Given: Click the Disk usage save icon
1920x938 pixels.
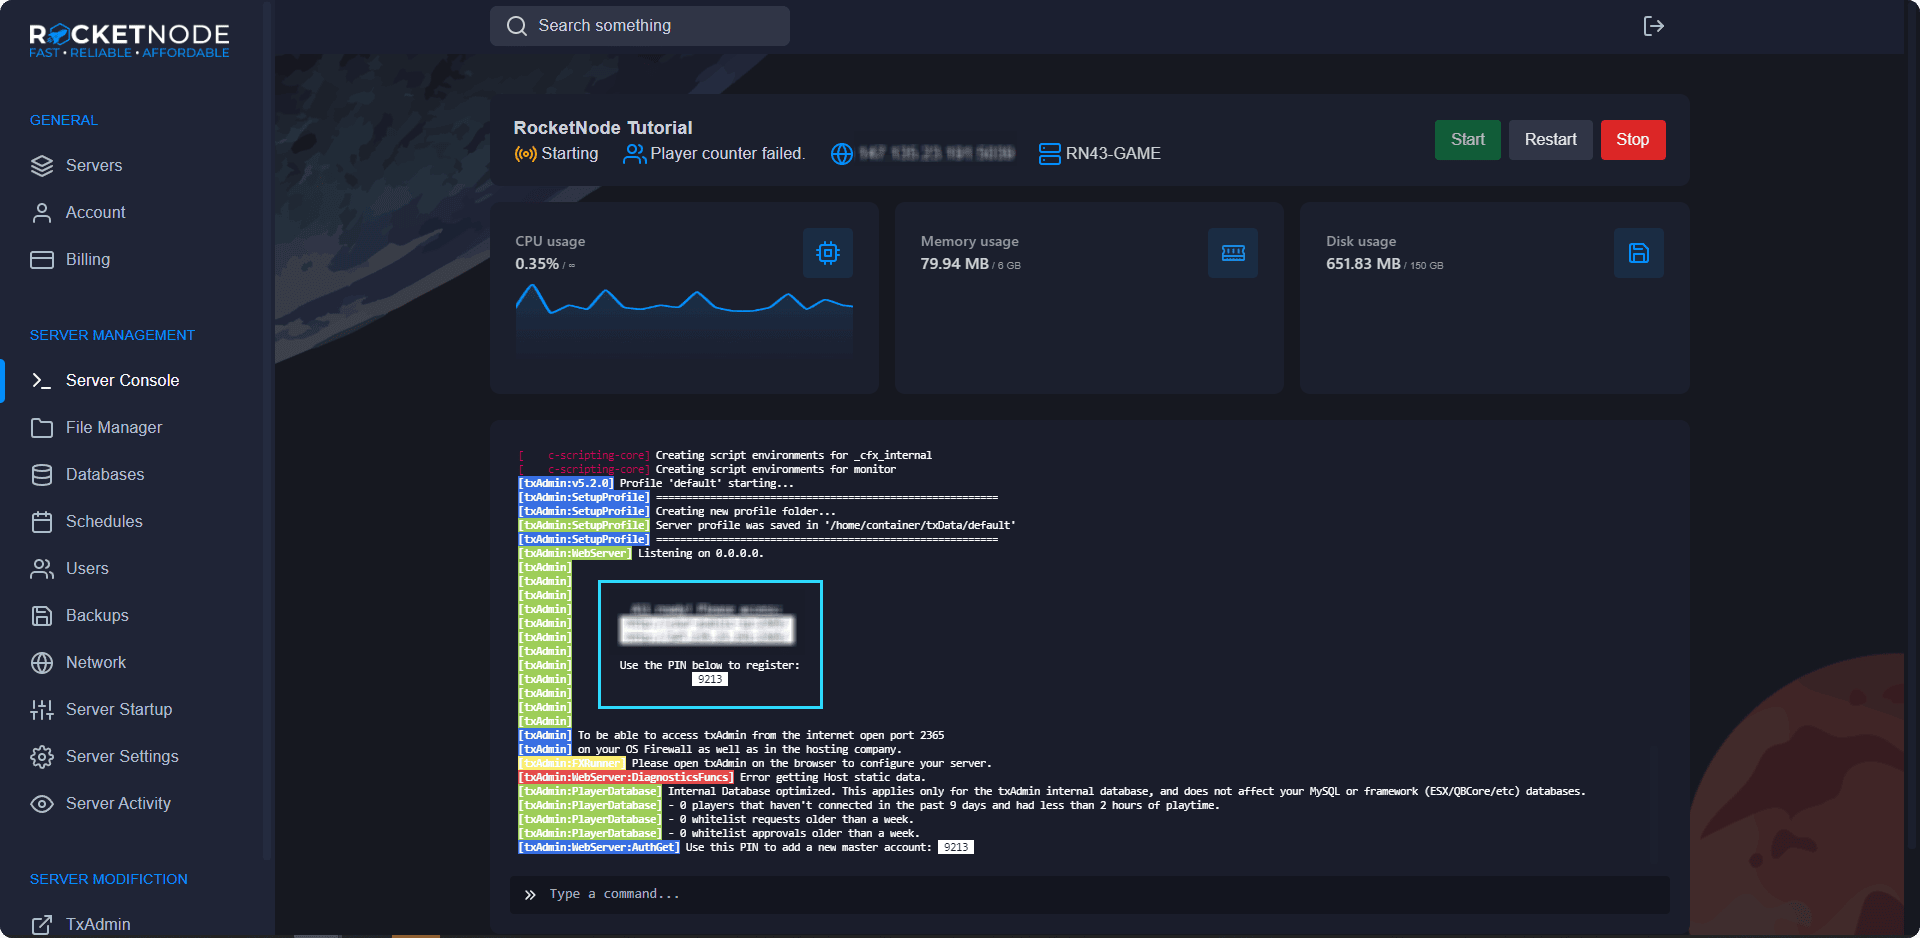Looking at the screenshot, I should pyautogui.click(x=1638, y=253).
